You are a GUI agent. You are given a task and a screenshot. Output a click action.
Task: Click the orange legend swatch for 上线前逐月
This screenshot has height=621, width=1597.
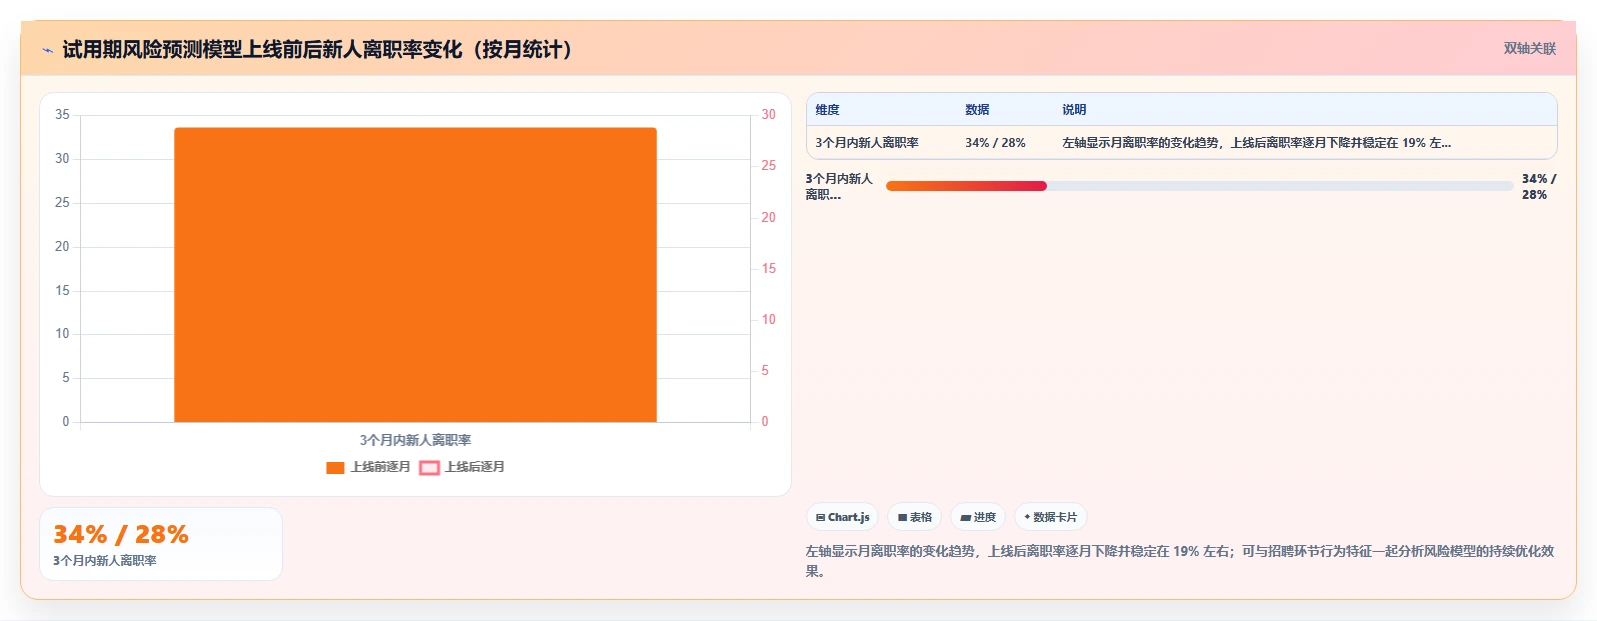tap(335, 468)
